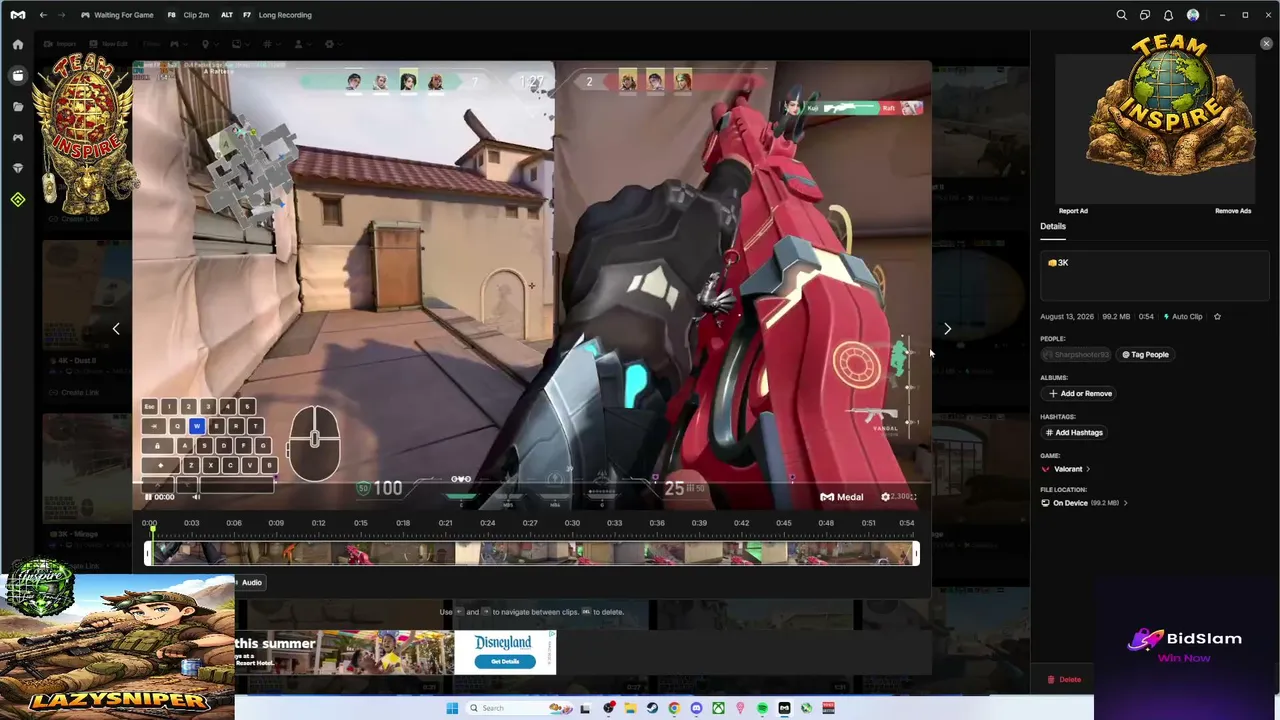Screen dimensions: 1280x720
Task: Go to the previous clip
Action: tap(116, 328)
